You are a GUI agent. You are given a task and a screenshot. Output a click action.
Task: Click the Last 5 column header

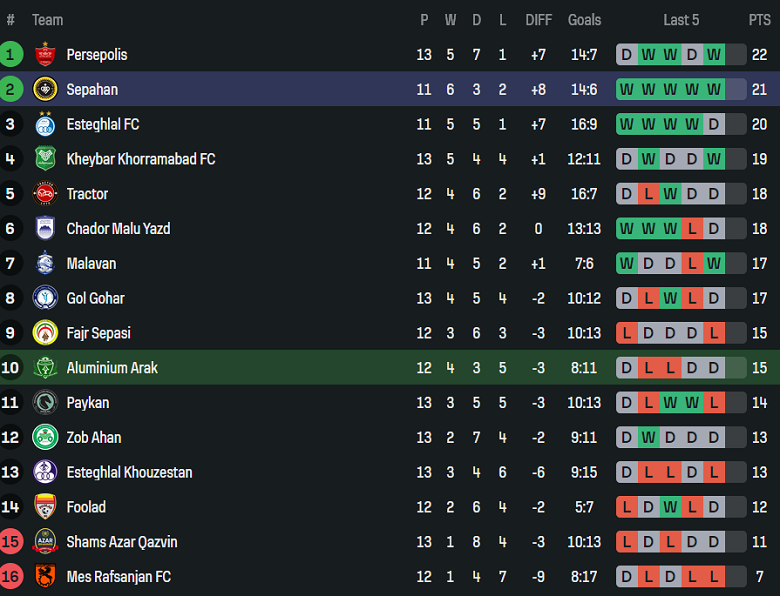tap(681, 20)
